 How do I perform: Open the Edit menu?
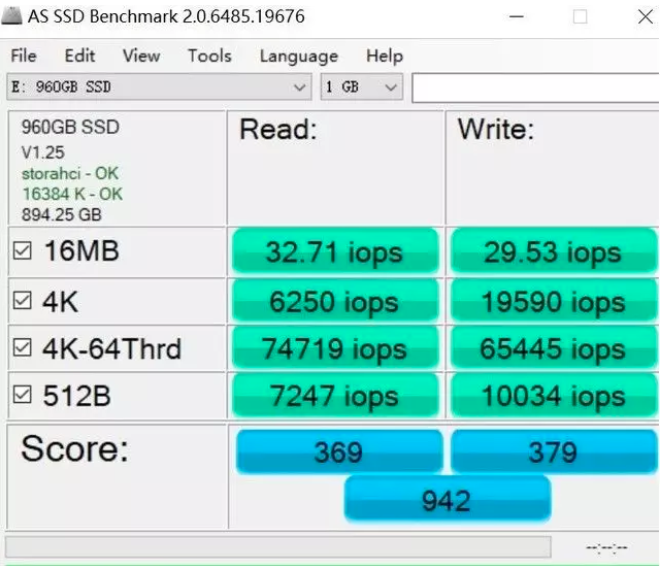click(80, 56)
